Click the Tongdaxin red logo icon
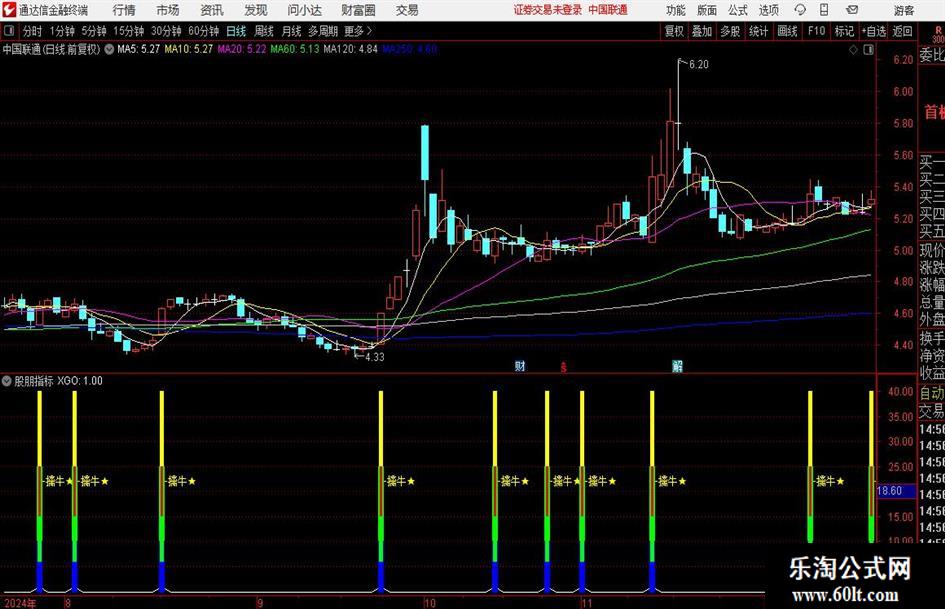Screen dimensions: 945x609 click(9, 10)
